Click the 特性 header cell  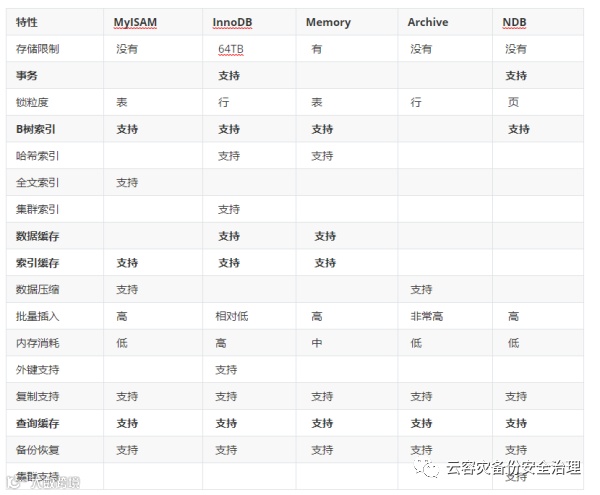click(x=26, y=23)
